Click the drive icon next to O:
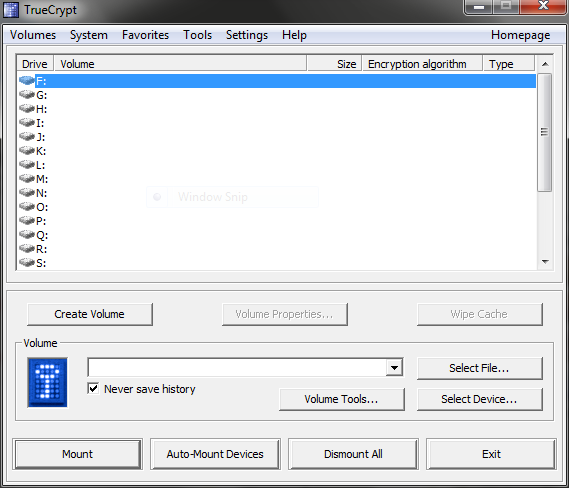This screenshot has height=488, width=569. click(27, 206)
